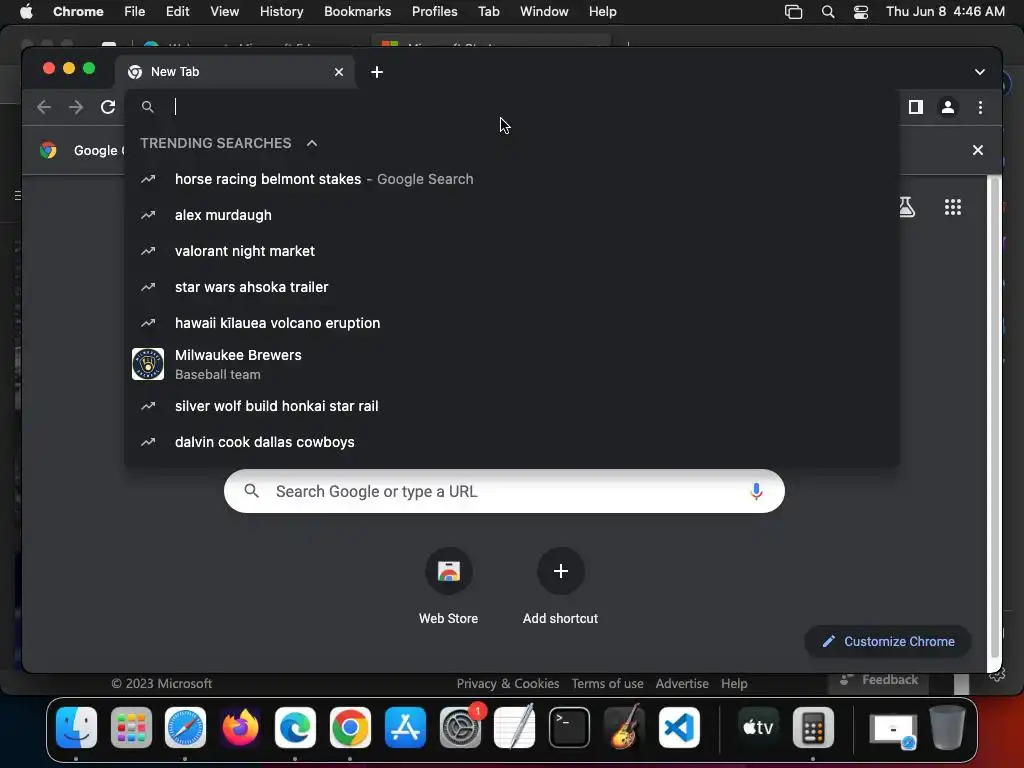Open Finder from the Dock
Screen dimensions: 1024x768
[76, 728]
